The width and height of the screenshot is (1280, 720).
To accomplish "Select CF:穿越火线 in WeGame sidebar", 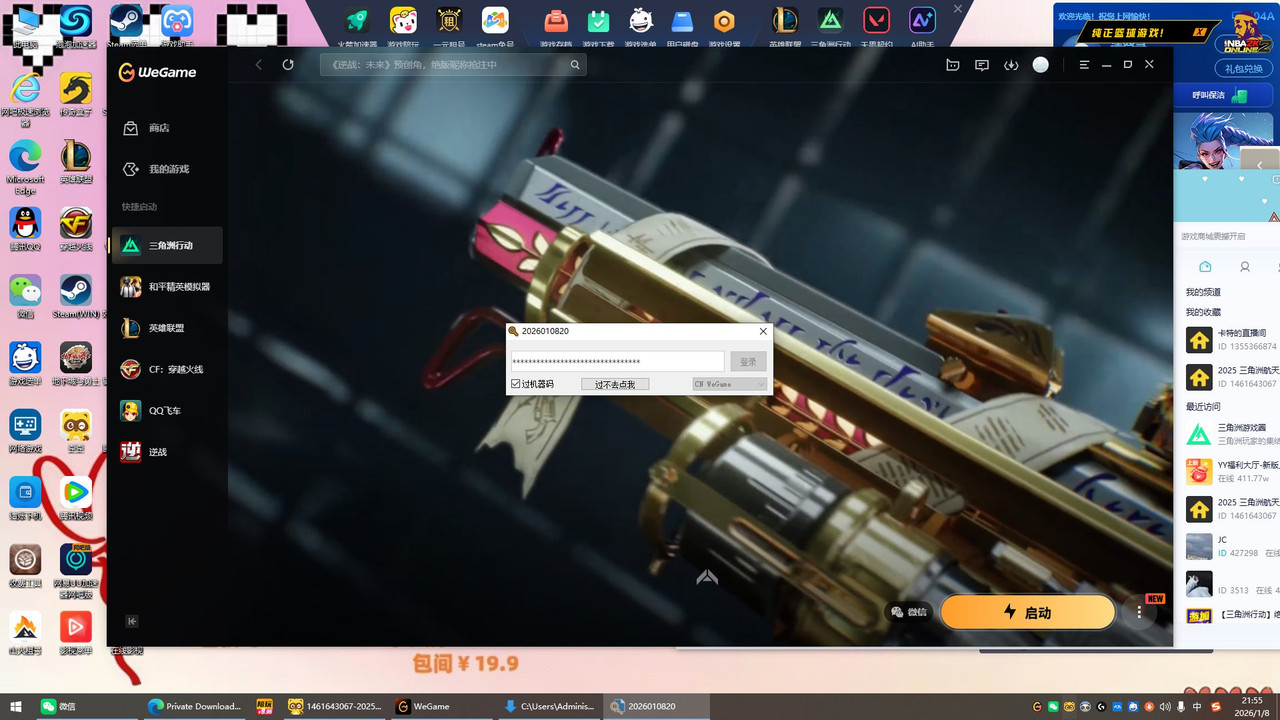I will tap(166, 369).
